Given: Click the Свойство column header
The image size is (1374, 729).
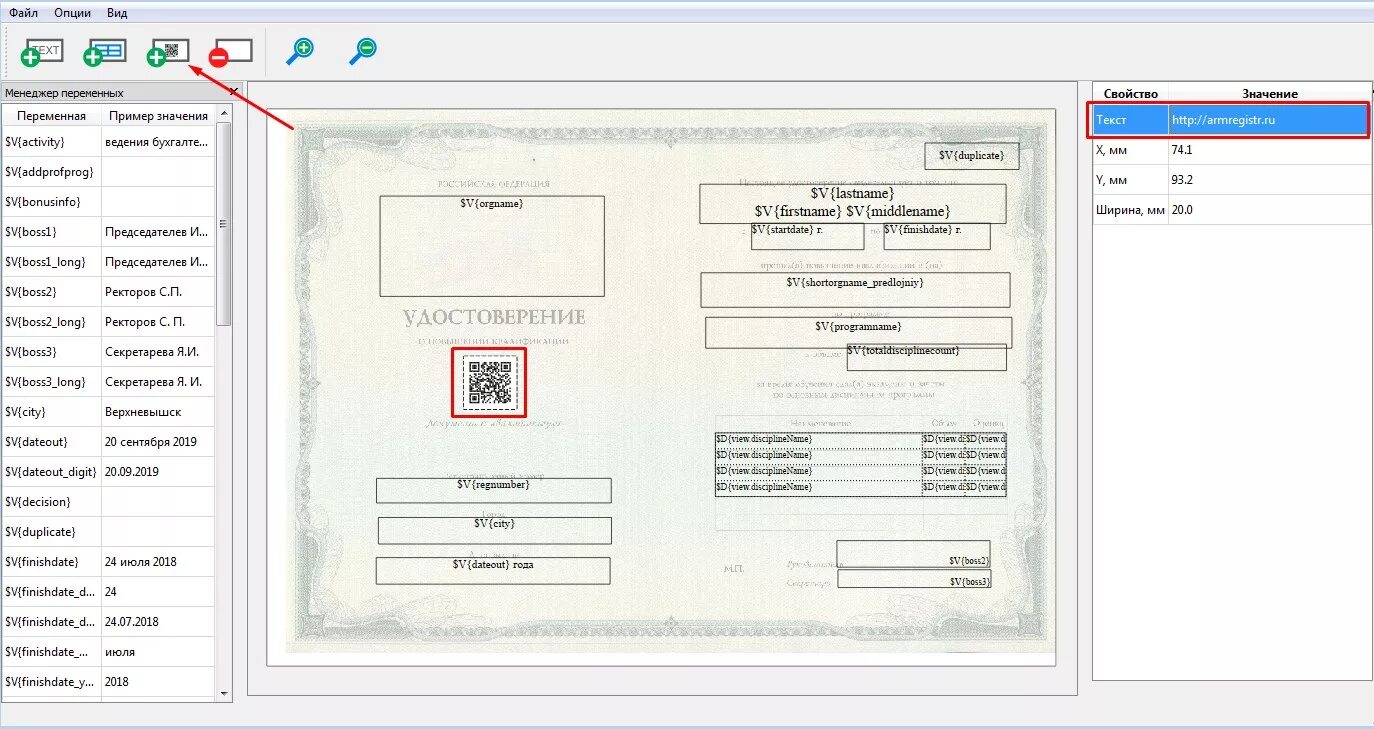Looking at the screenshot, I should tap(1130, 93).
